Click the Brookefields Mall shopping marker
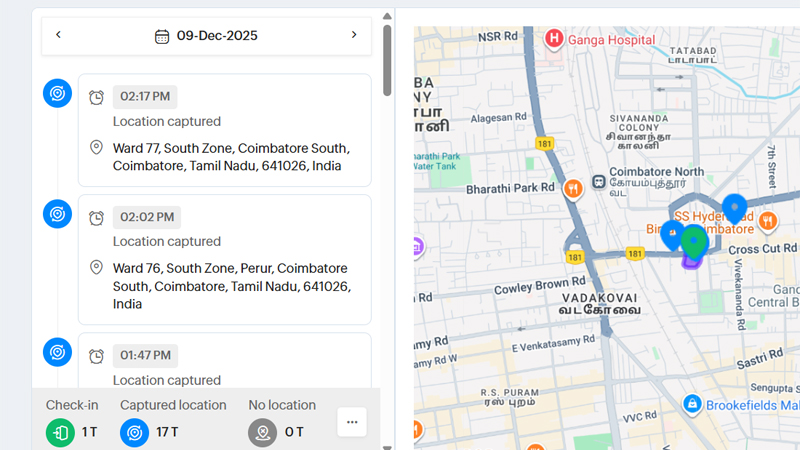Viewport: 800px width, 450px height. pos(691,404)
